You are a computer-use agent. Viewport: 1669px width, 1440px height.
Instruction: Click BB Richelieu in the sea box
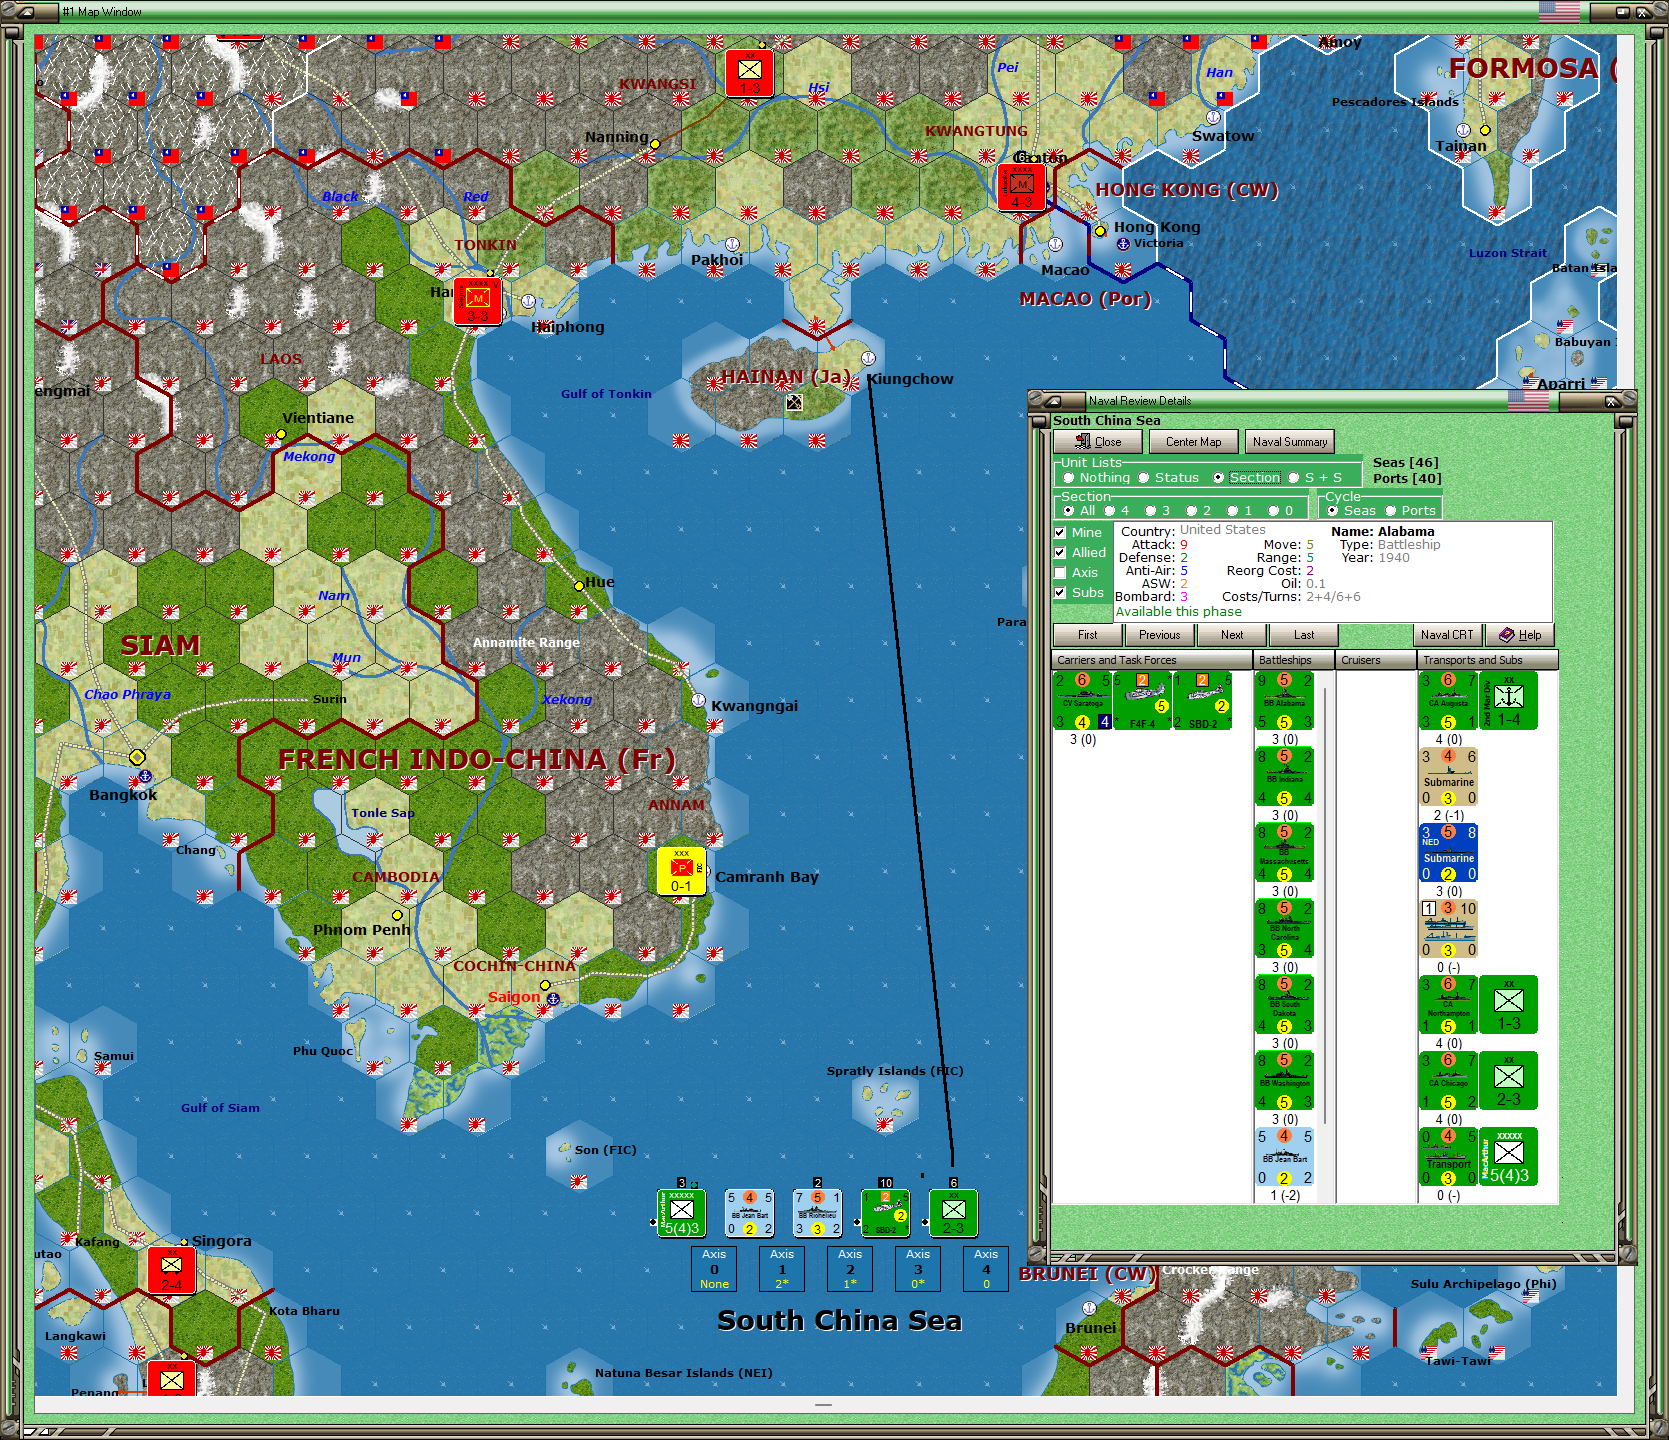[x=817, y=1213]
